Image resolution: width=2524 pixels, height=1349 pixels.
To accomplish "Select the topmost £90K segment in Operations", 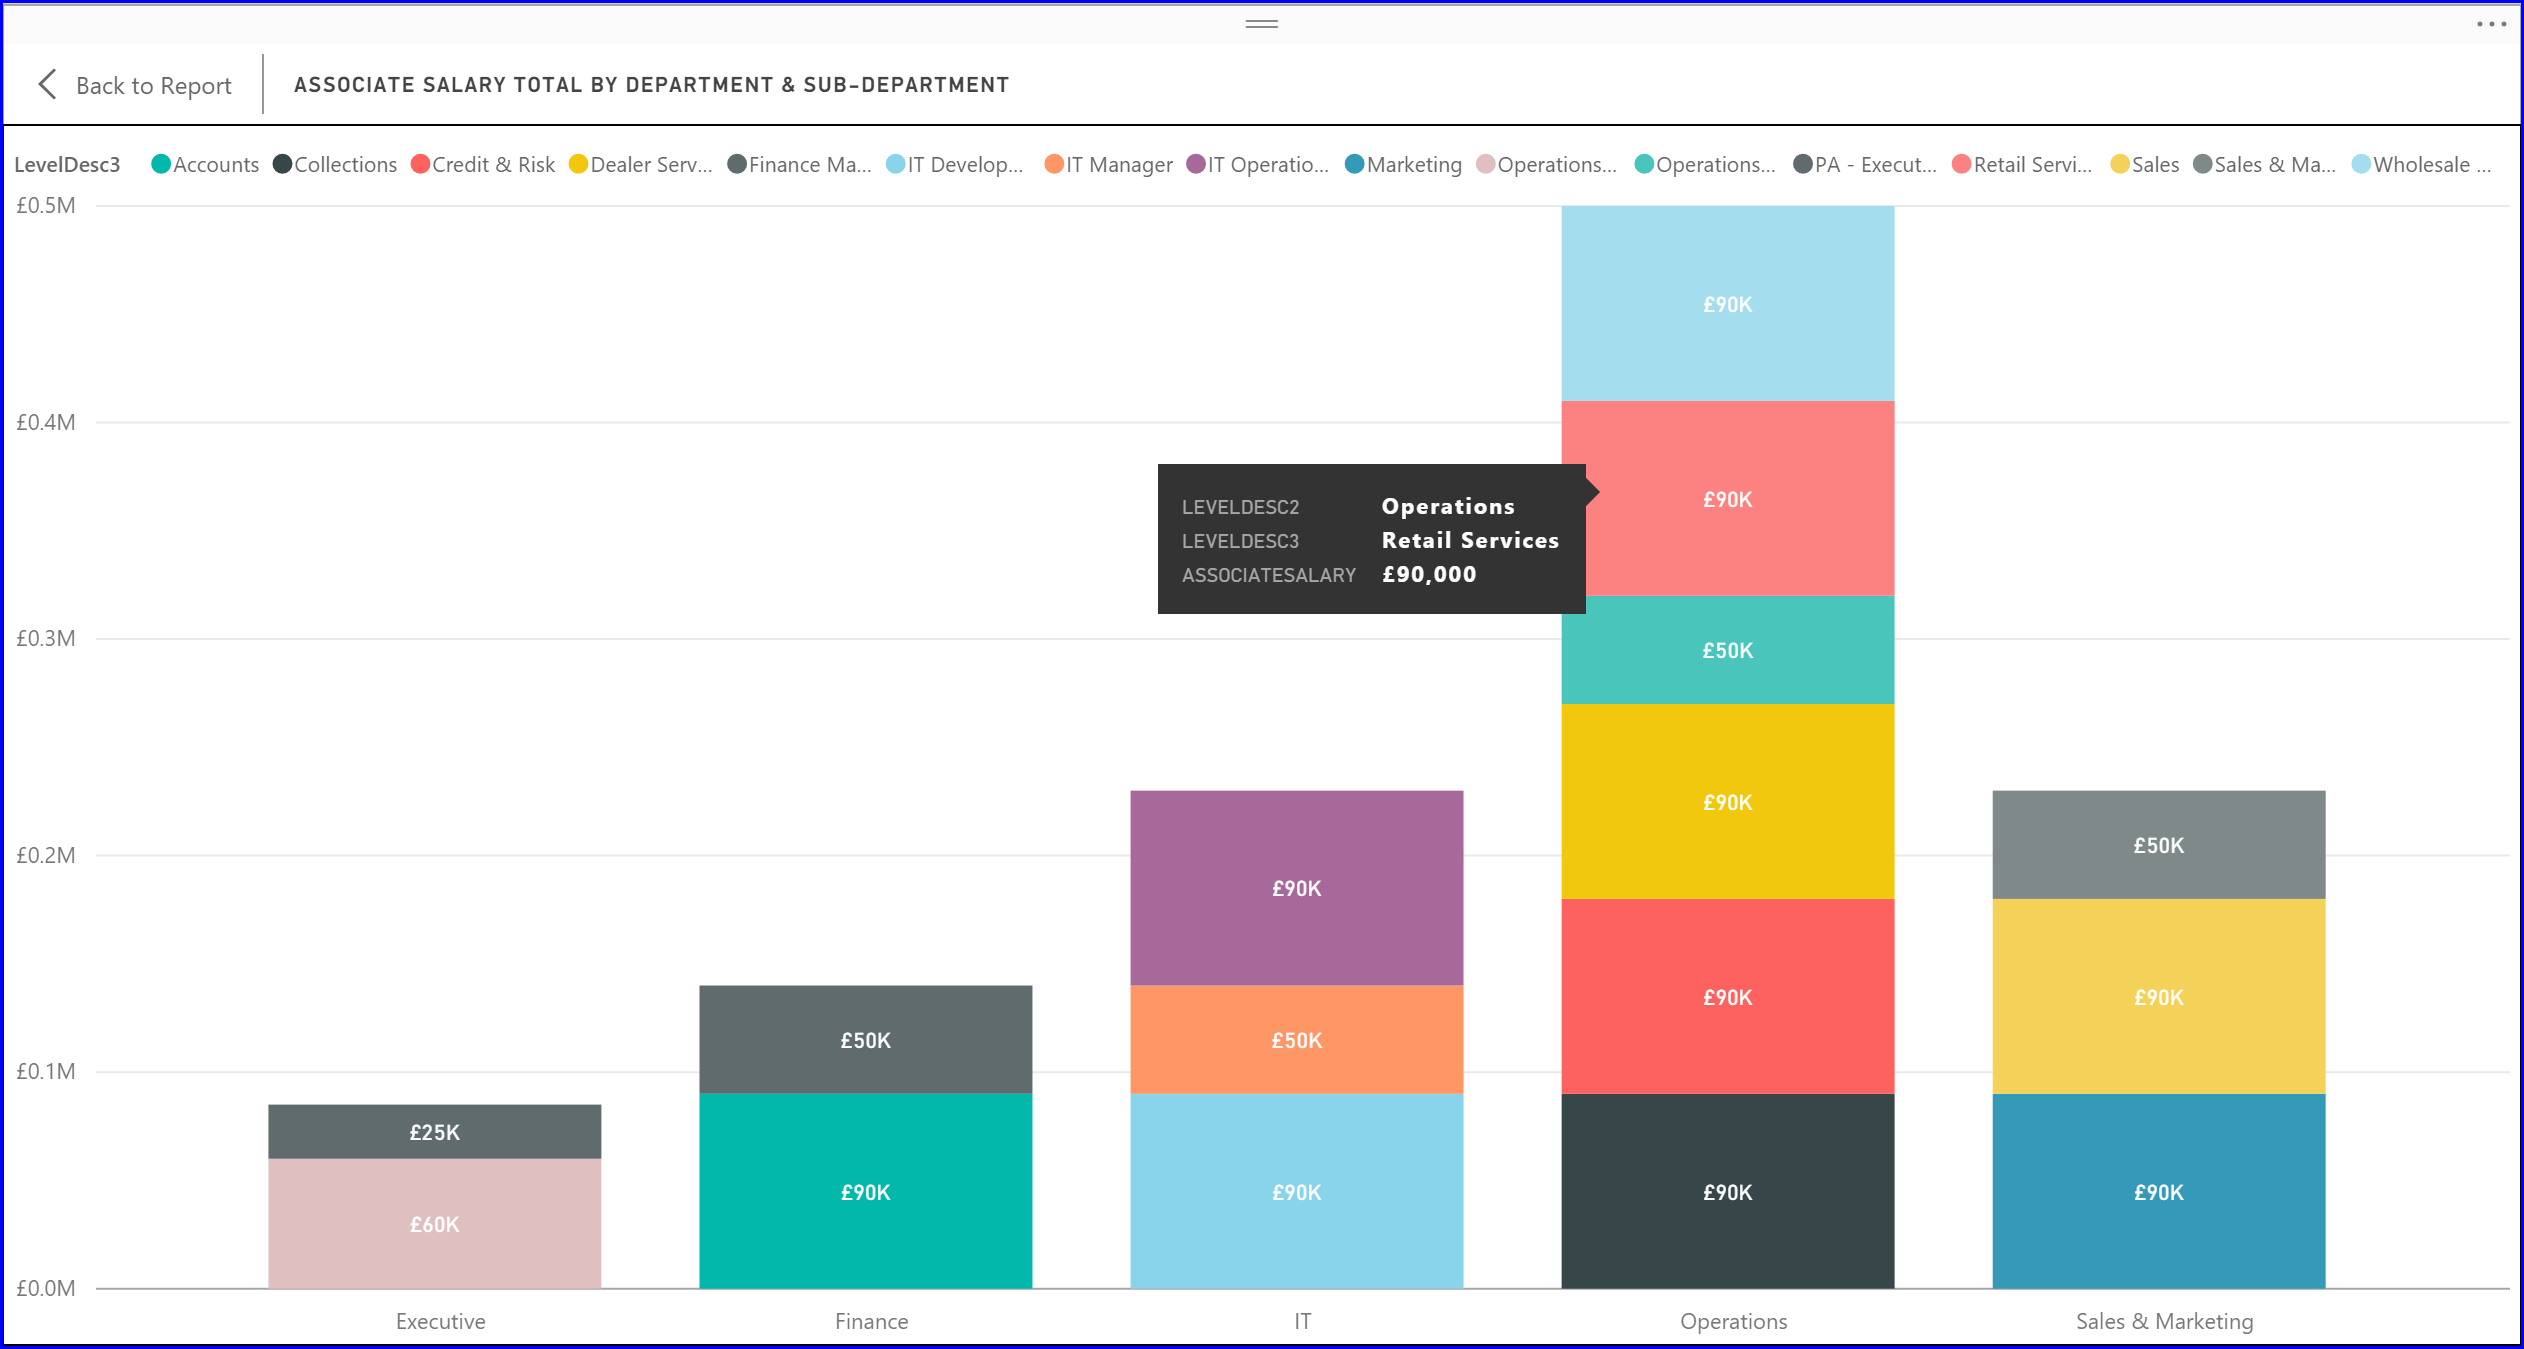I will coord(1727,305).
